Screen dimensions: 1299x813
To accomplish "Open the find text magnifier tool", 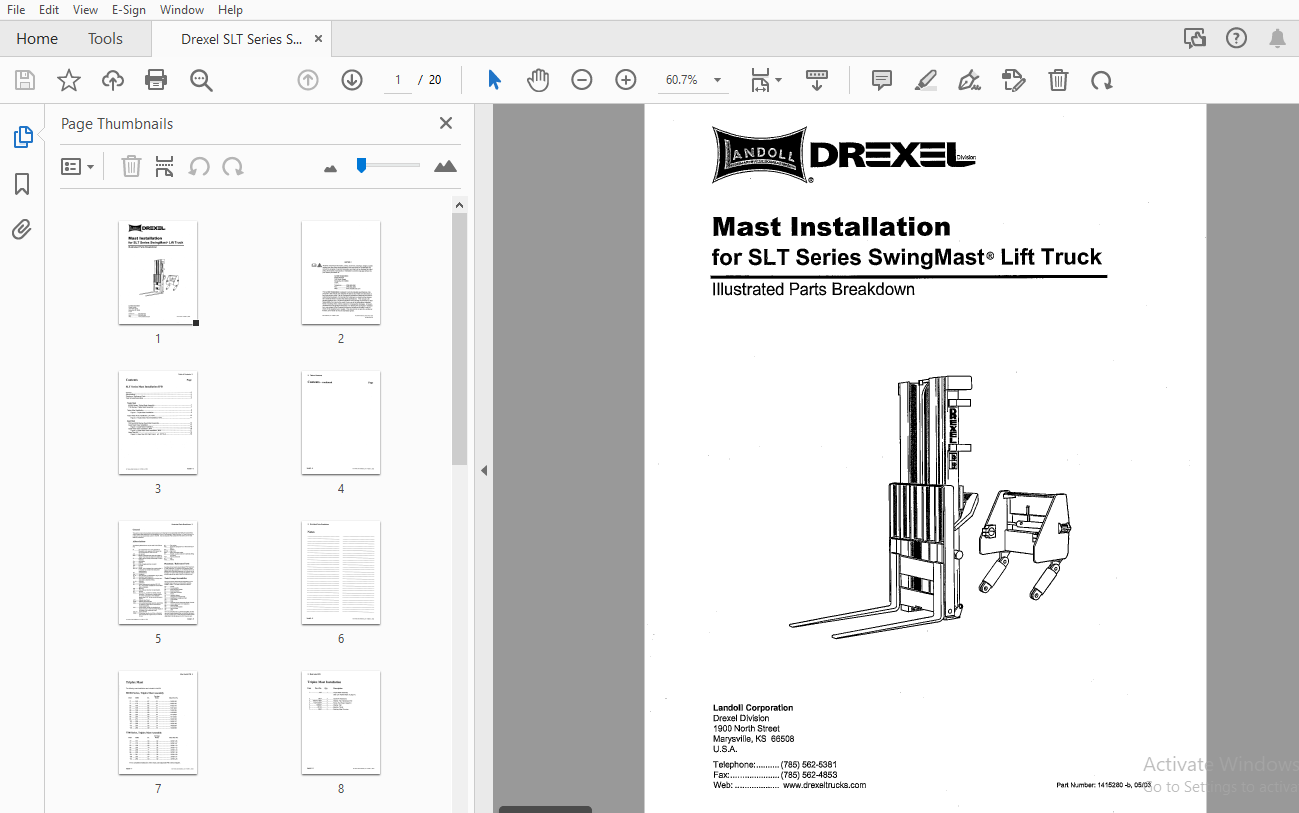I will click(x=201, y=80).
